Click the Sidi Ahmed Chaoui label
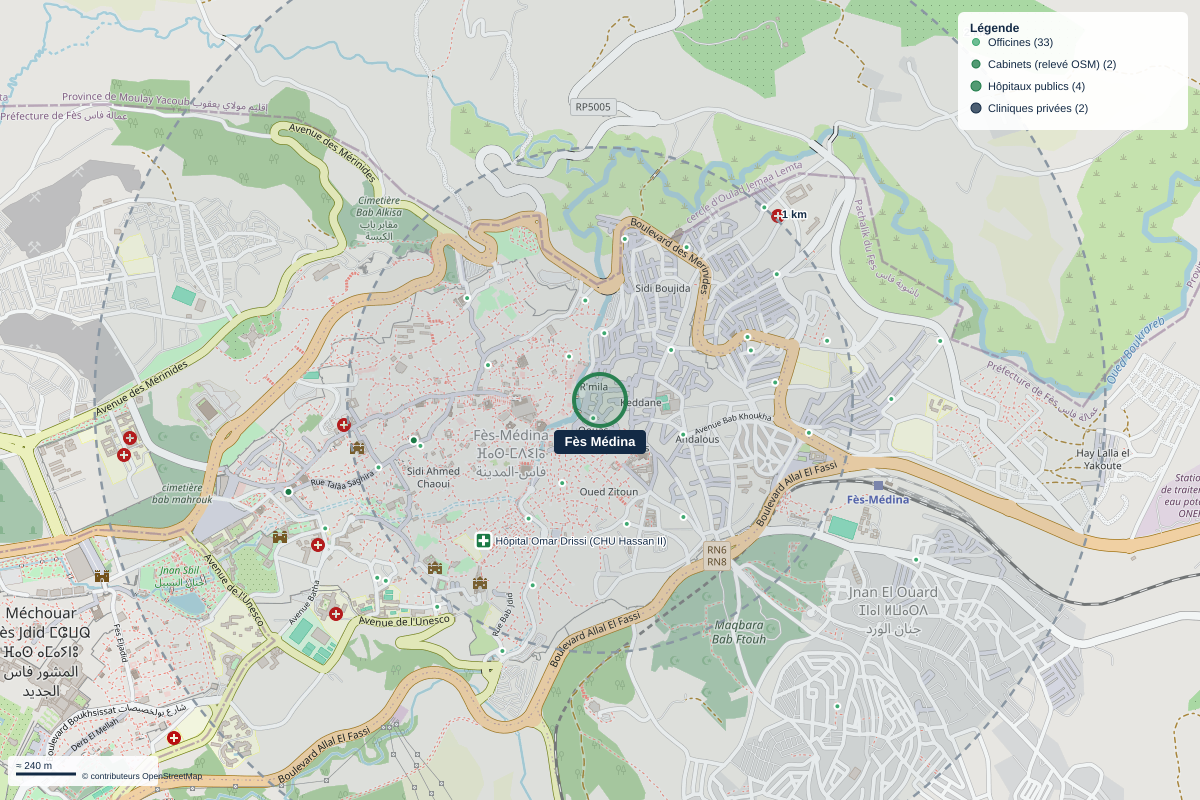Screen dimensions: 1200x800 point(434,477)
